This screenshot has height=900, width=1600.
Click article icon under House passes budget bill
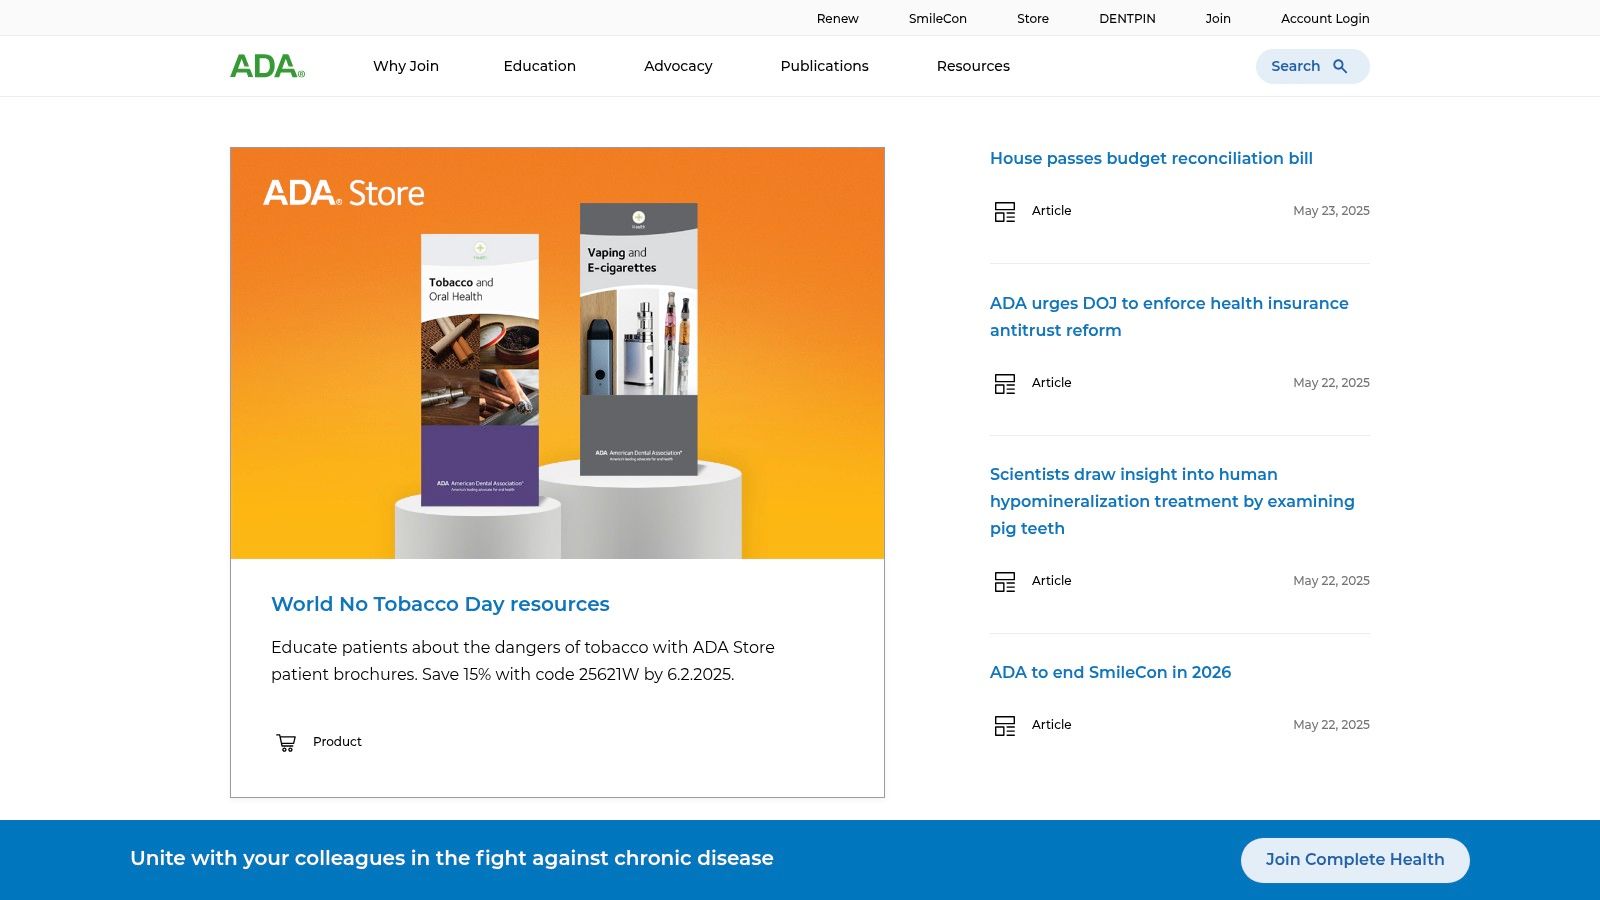[1005, 211]
